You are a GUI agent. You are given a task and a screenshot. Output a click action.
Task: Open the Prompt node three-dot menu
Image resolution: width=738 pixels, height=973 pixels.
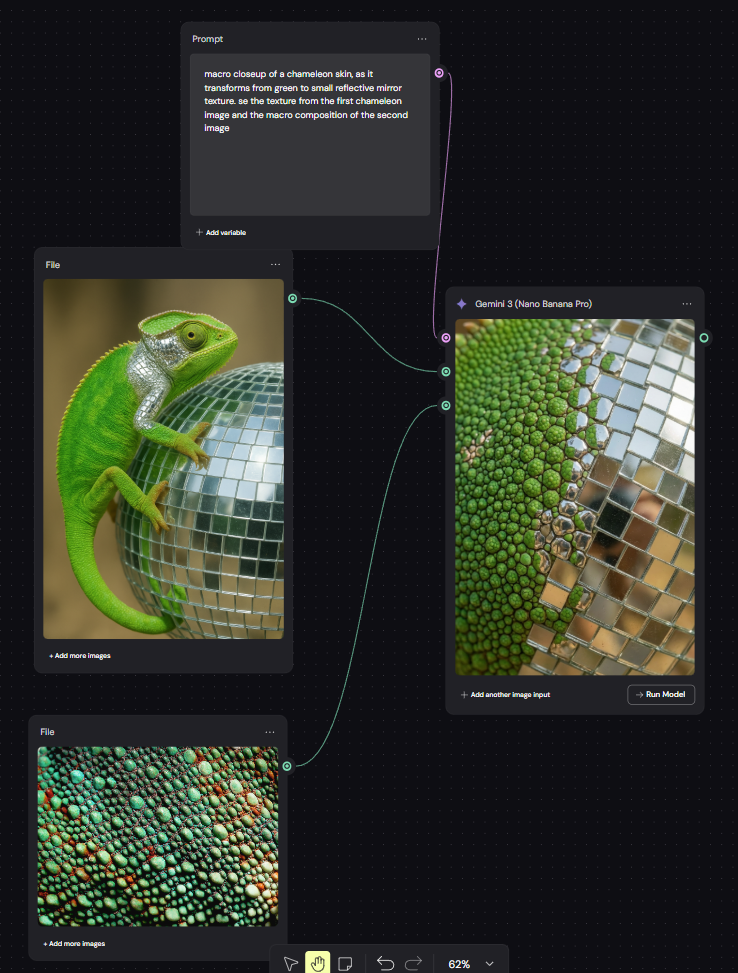pos(422,38)
